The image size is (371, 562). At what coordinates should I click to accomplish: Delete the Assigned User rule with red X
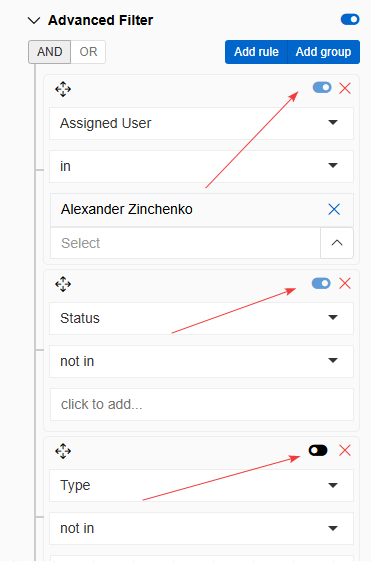click(x=345, y=88)
